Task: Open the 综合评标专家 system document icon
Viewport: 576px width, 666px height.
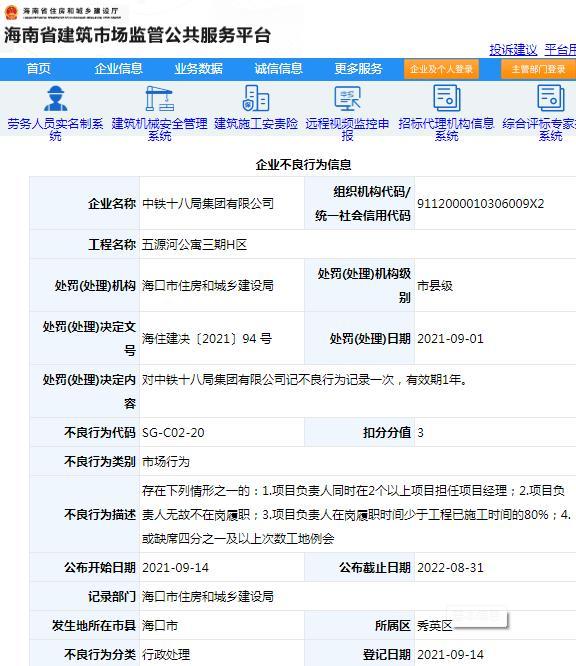Action: point(551,99)
